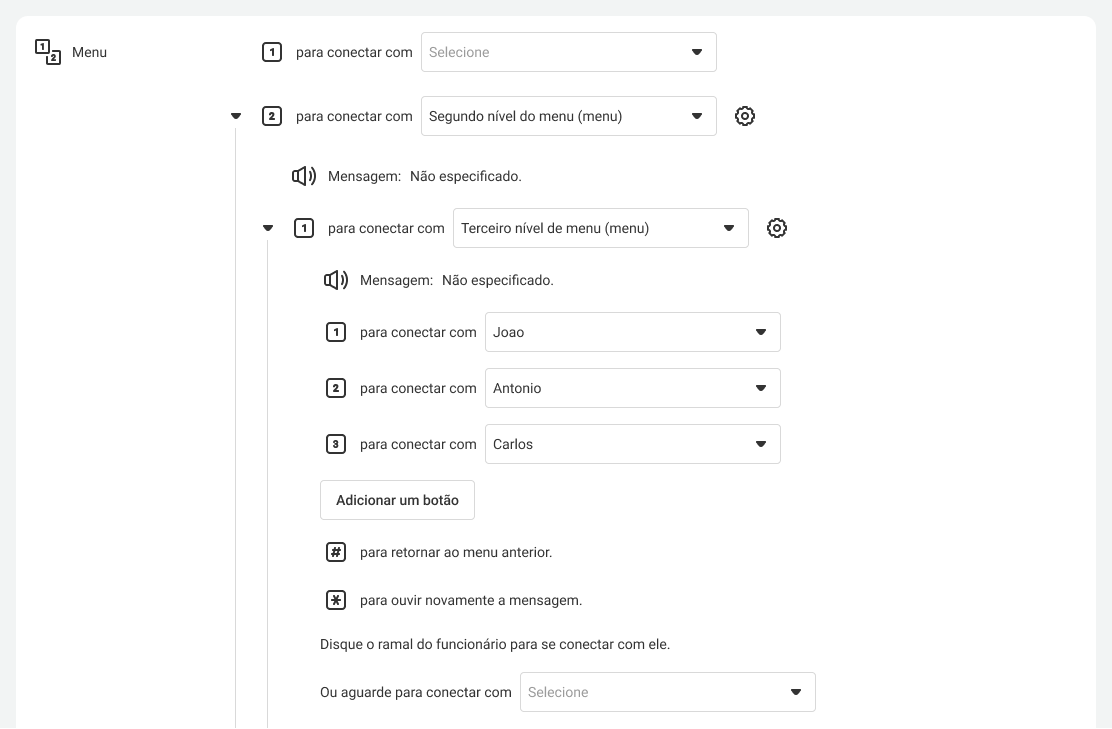1112x729 pixels.
Task: Open the Antonio dropdown
Action: pyautogui.click(x=632, y=388)
